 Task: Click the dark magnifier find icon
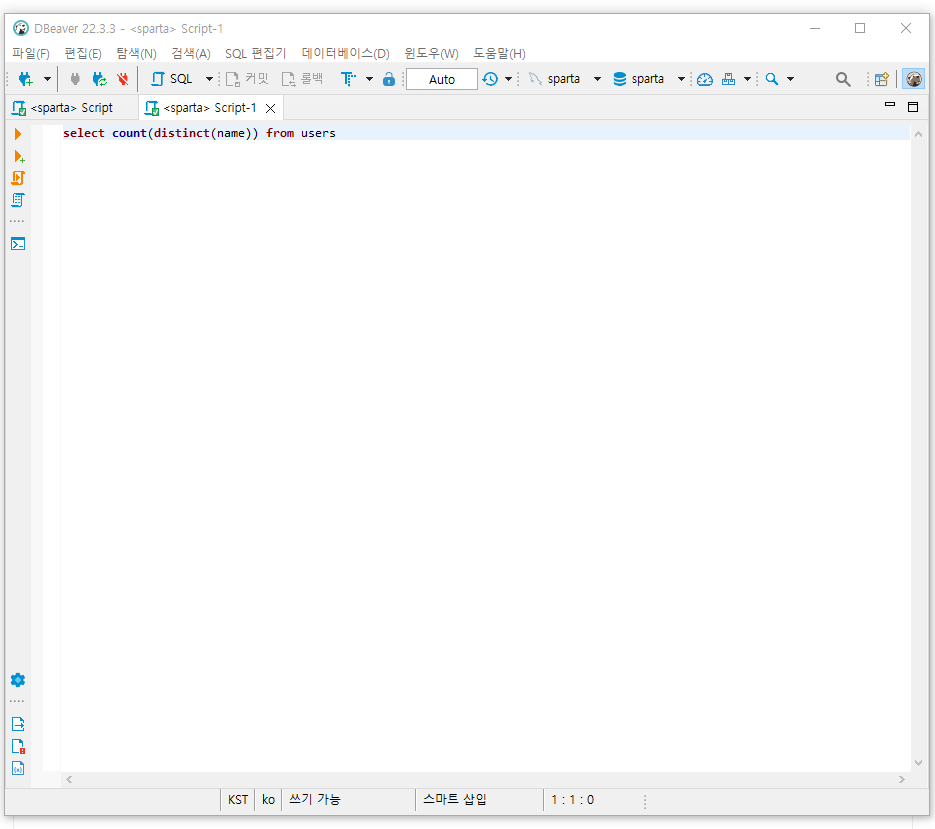click(843, 79)
